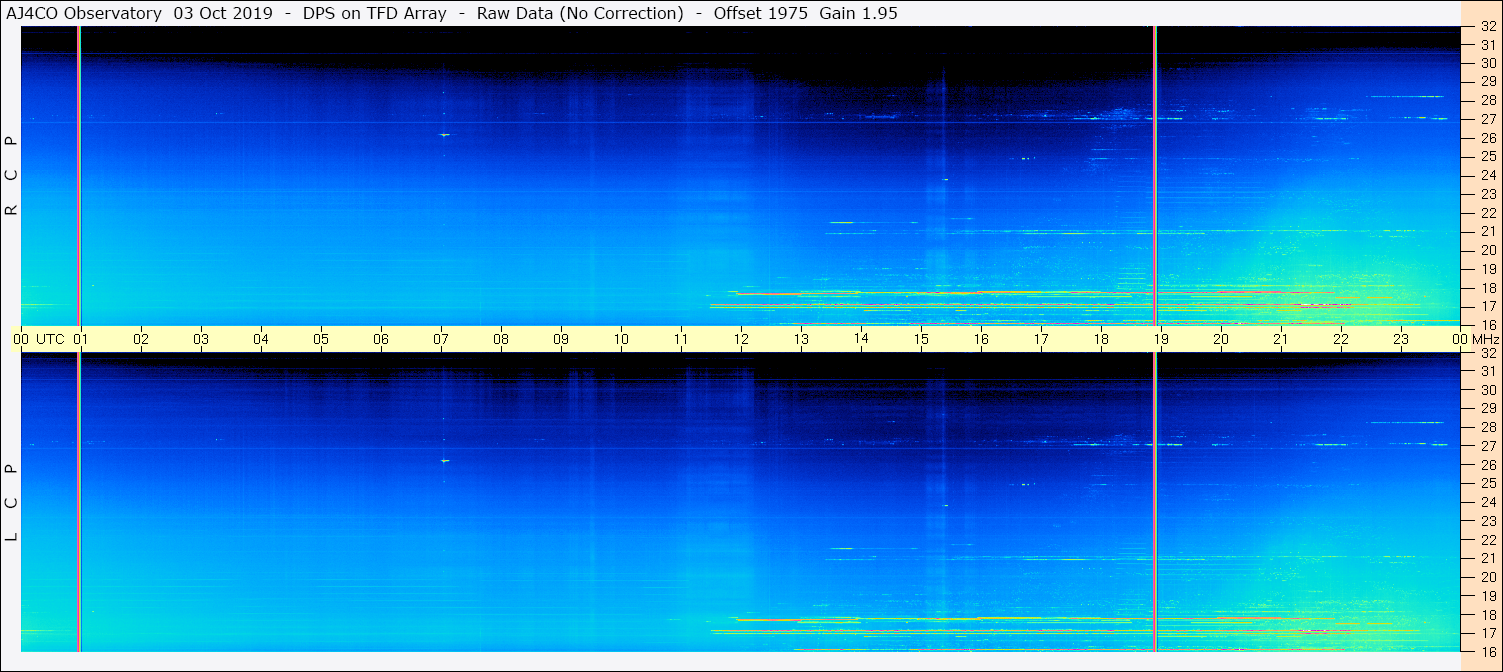Click the "00 UTC" time axis label
The image size is (1503, 672).
pos(38,339)
